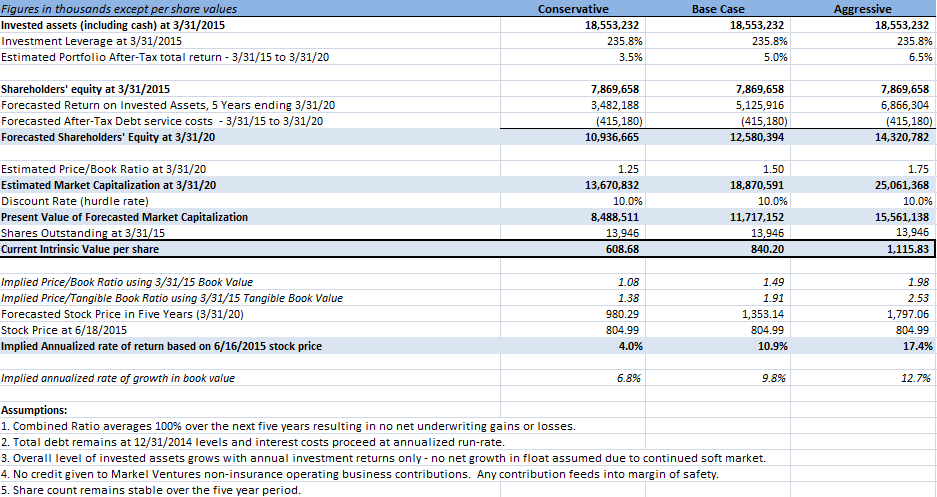Select intrinsic value cell 1,115.83
The width and height of the screenshot is (937, 497).
click(x=908, y=249)
